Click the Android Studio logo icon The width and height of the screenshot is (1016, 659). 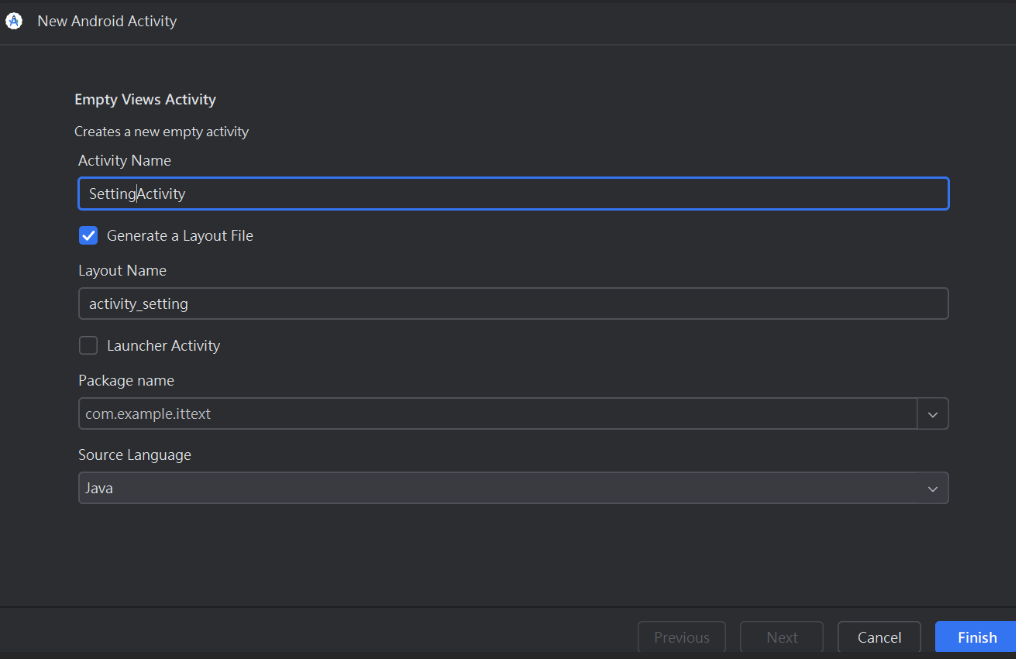pyautogui.click(x=14, y=21)
